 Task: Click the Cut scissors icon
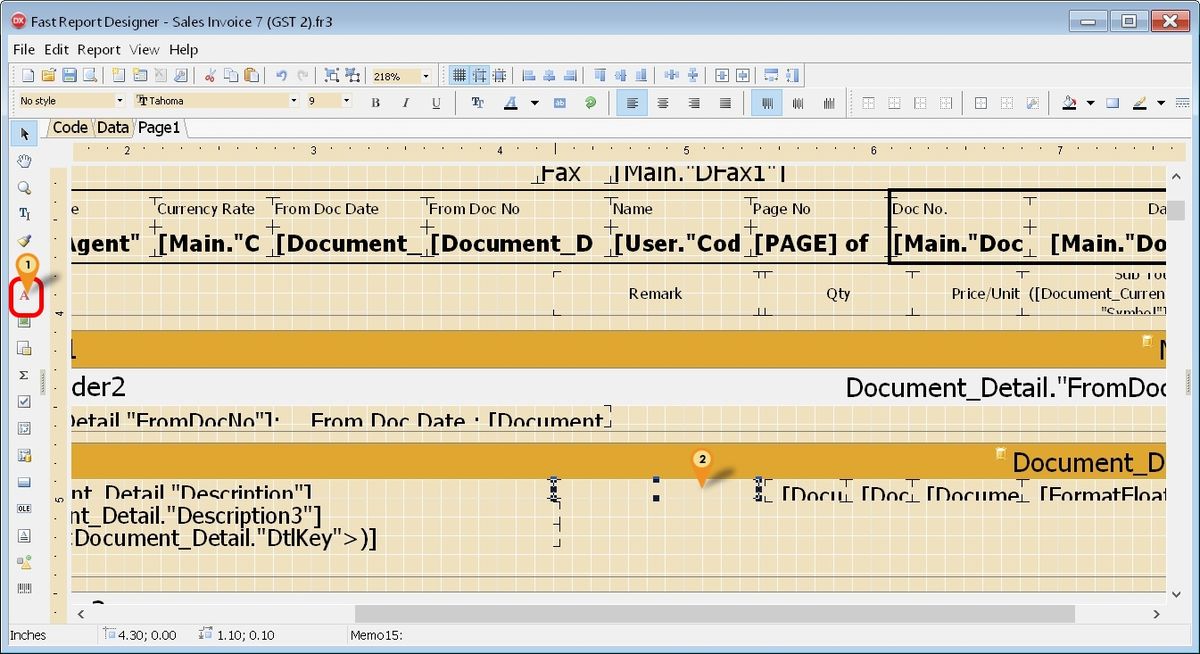[210, 76]
